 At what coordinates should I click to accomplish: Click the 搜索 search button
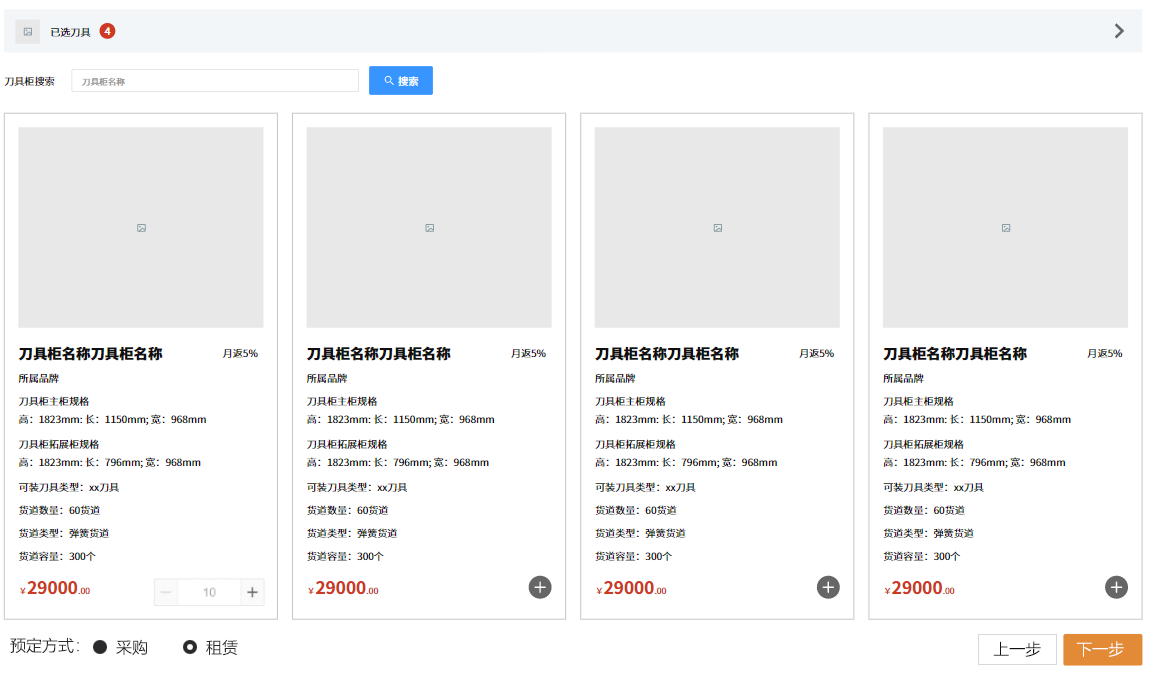[x=400, y=81]
